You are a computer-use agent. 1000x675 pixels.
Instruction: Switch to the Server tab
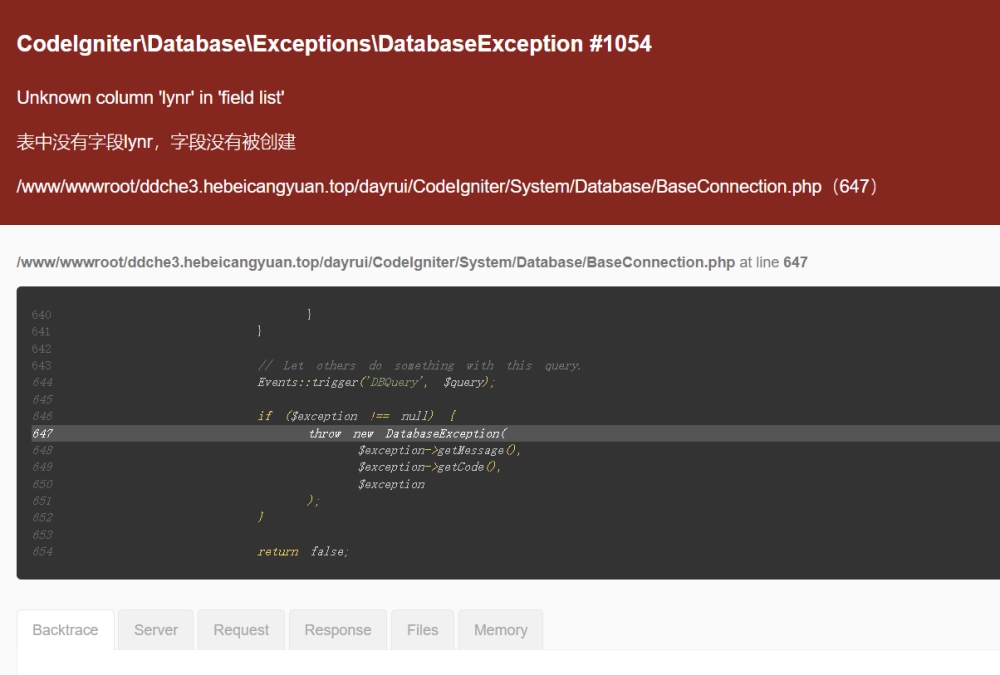(x=156, y=630)
